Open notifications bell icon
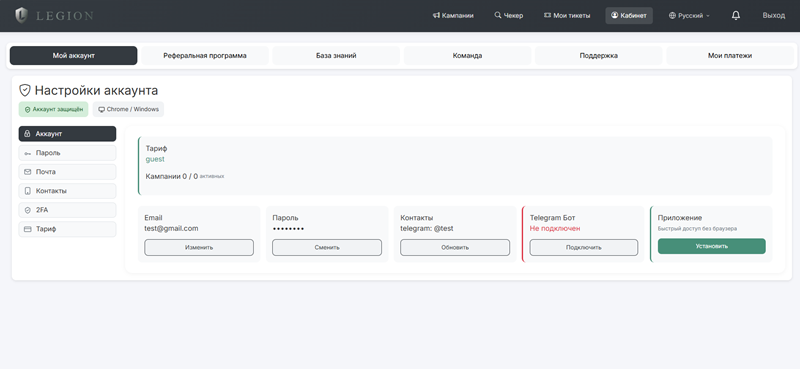 click(x=736, y=16)
